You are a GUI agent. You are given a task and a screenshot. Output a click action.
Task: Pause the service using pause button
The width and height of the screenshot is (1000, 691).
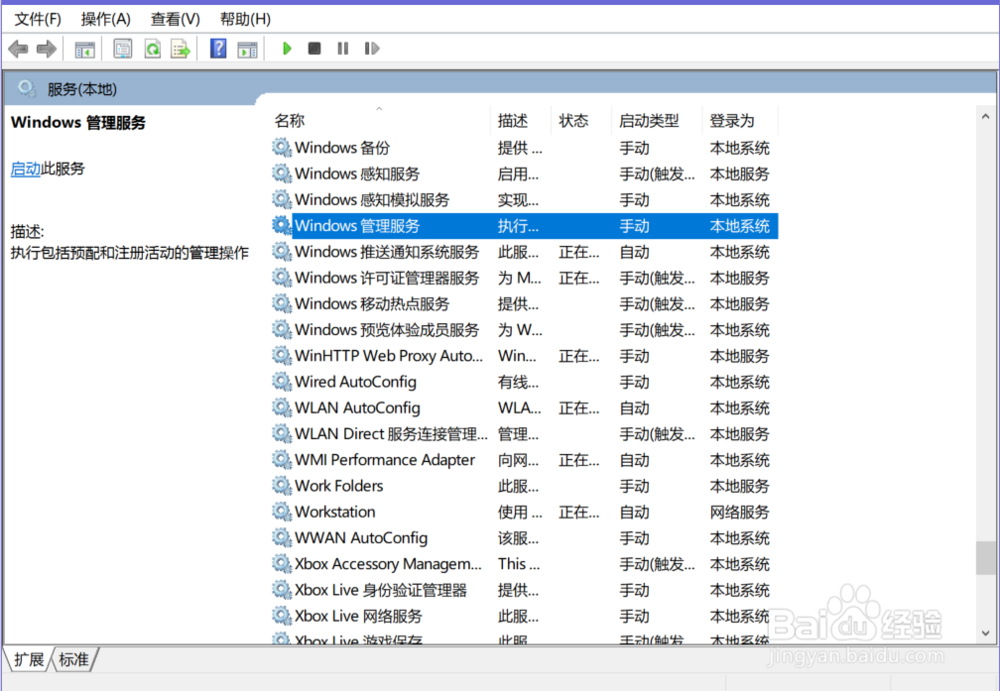pyautogui.click(x=343, y=48)
